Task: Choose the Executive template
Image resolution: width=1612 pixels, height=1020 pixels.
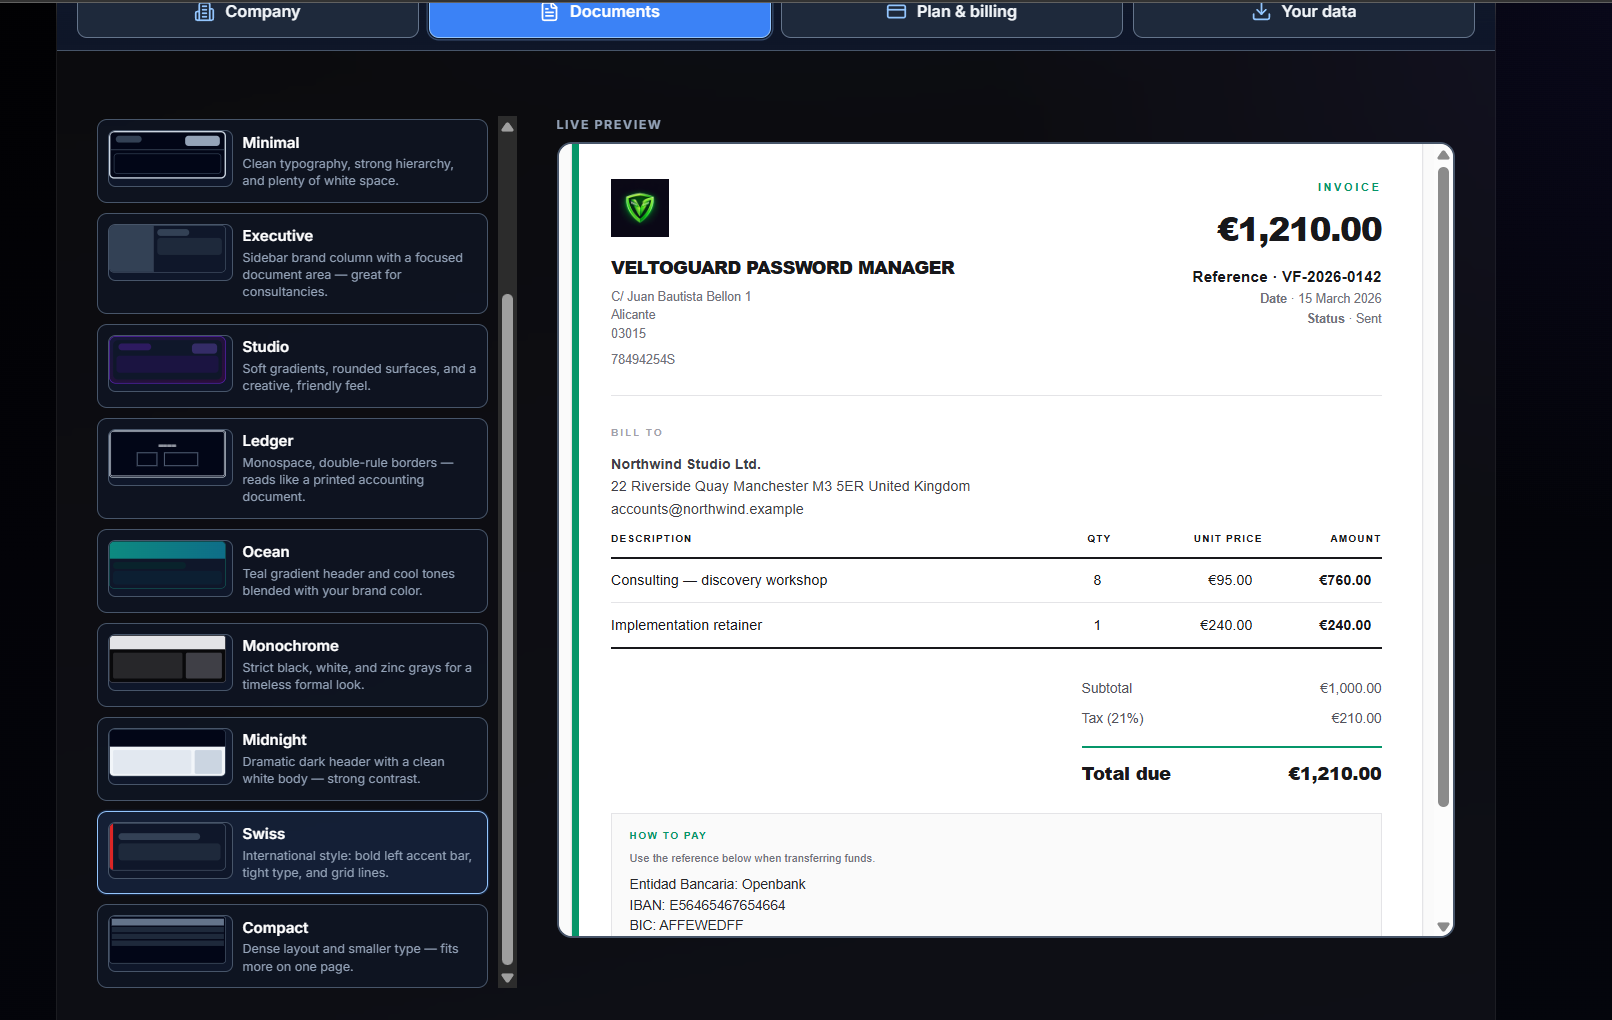Action: click(292, 263)
